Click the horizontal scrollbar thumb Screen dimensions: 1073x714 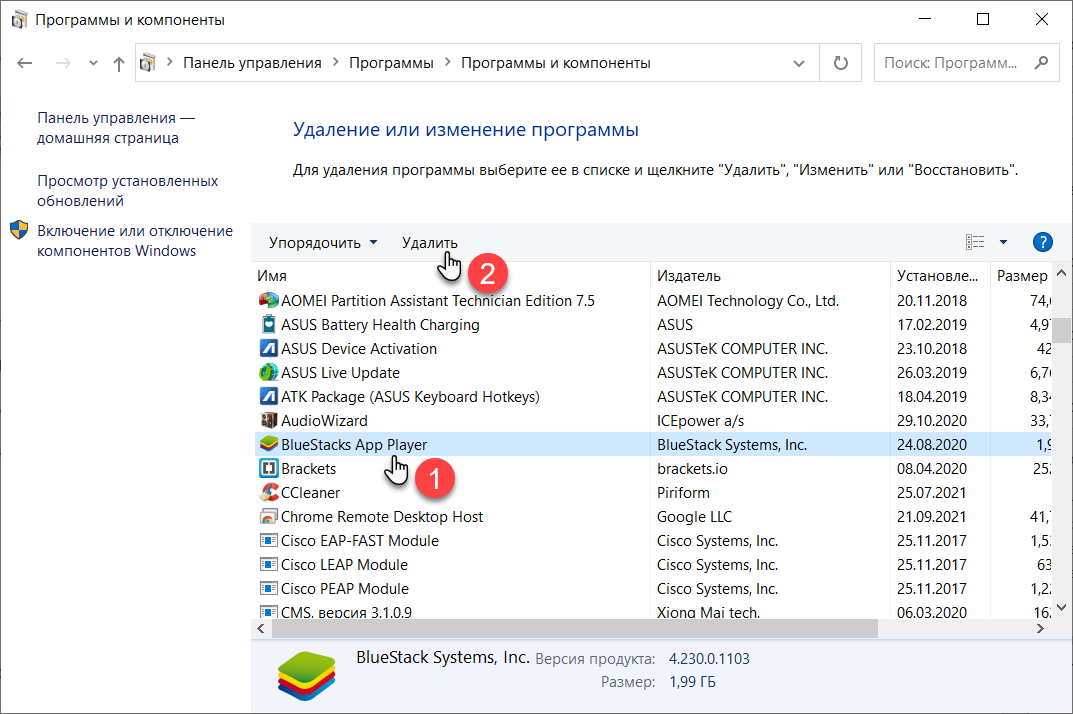575,628
